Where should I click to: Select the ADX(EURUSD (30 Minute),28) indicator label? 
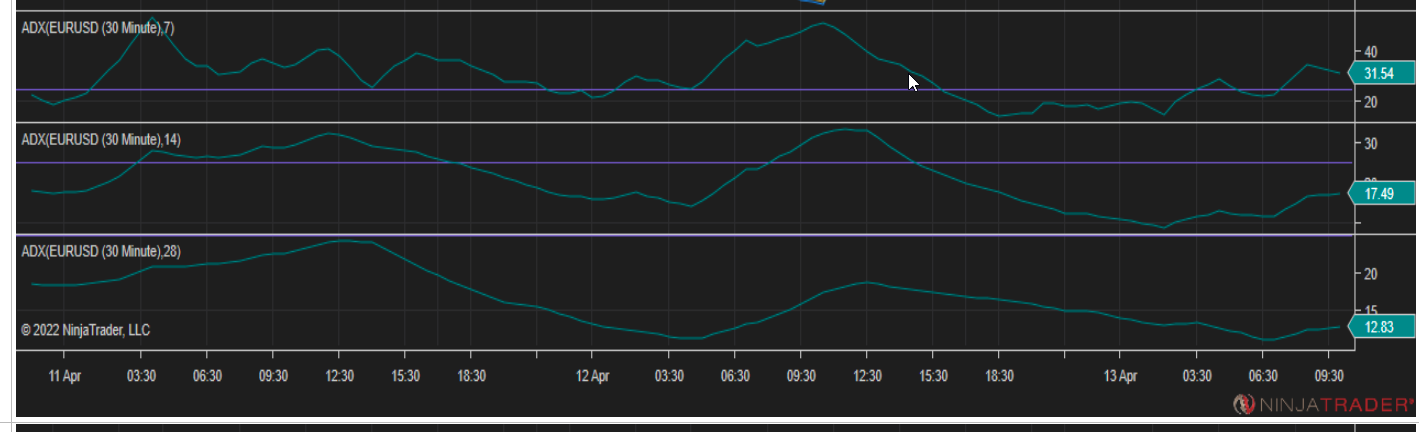pyautogui.click(x=101, y=250)
